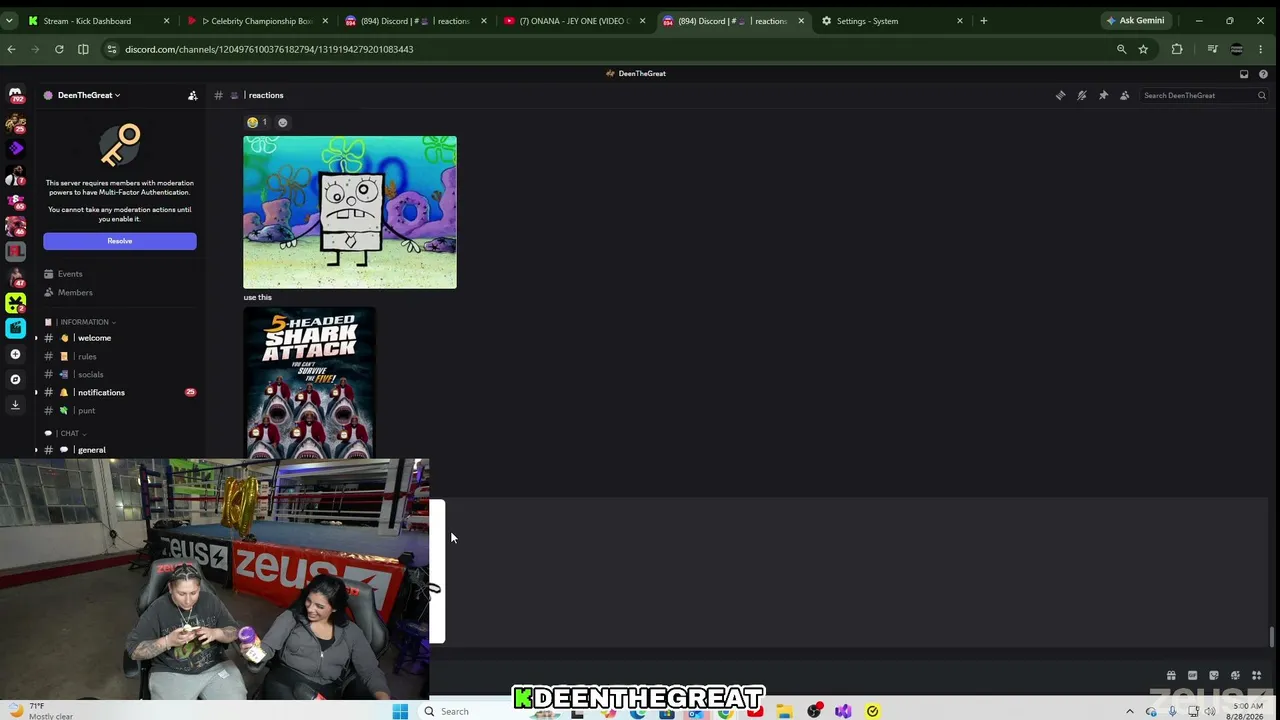Open the Discord help question mark icon
Screen dimensions: 1280x720
[x=1263, y=74]
